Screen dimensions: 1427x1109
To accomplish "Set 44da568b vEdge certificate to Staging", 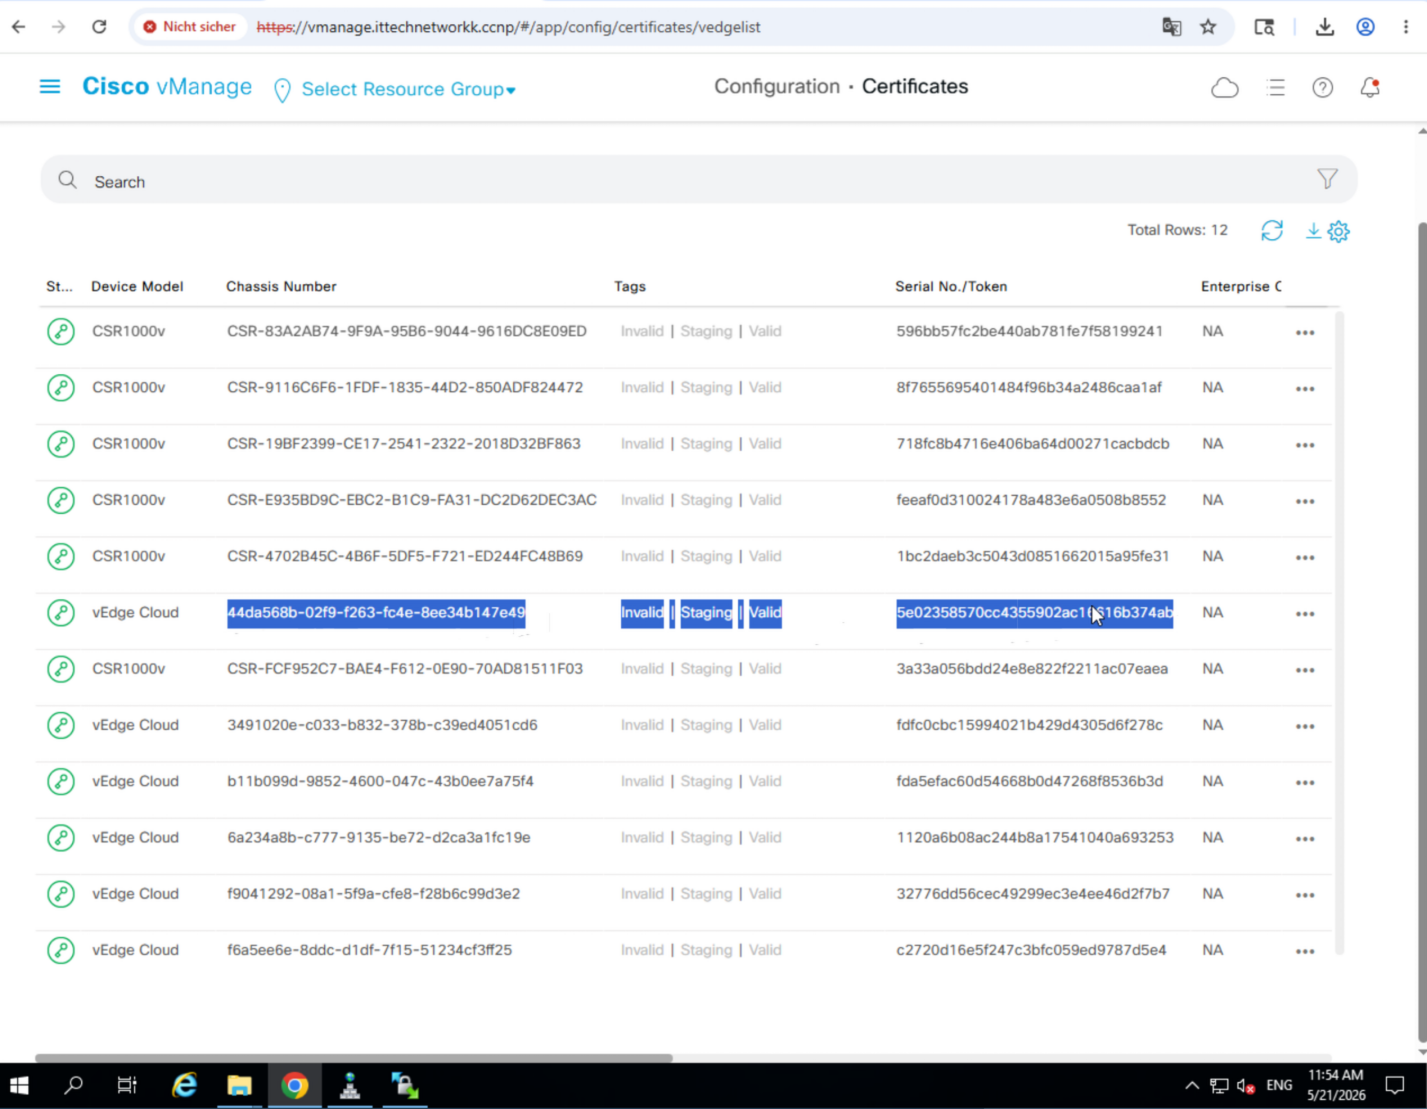I will (706, 613).
